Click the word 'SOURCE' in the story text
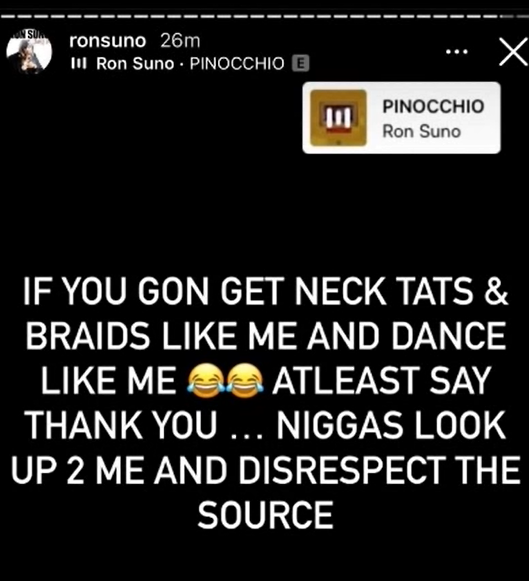The image size is (529, 581). pos(265,515)
